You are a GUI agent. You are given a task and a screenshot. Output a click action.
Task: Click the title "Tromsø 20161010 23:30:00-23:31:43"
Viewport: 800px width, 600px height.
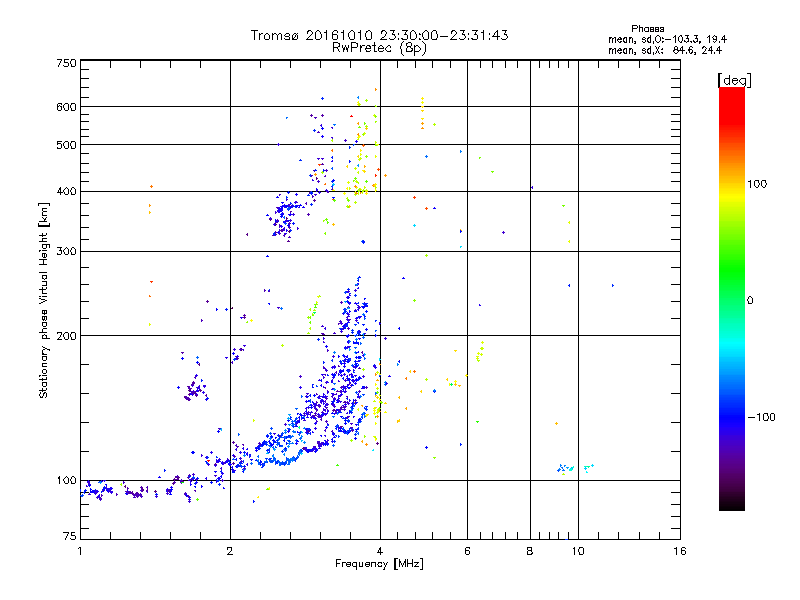coord(380,35)
